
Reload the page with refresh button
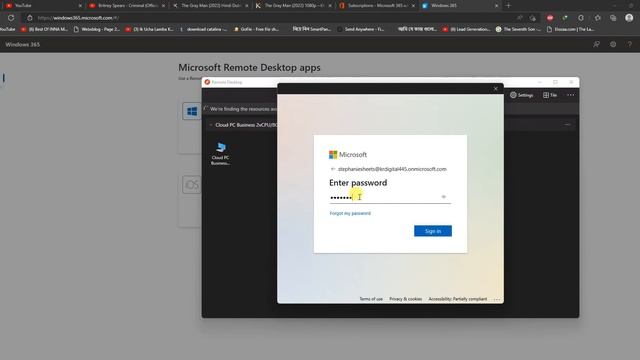coord(11,18)
